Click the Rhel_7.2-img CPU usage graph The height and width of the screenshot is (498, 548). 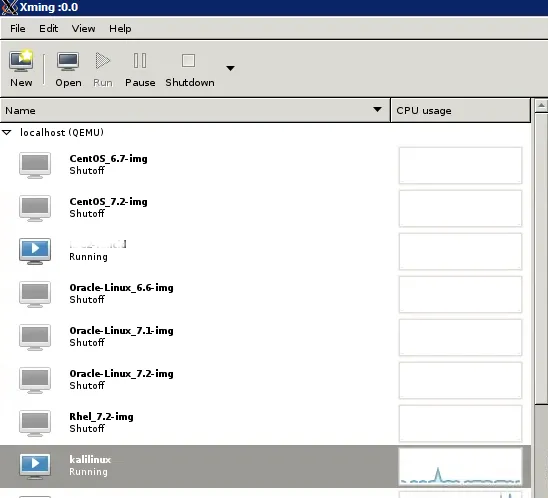[460, 424]
